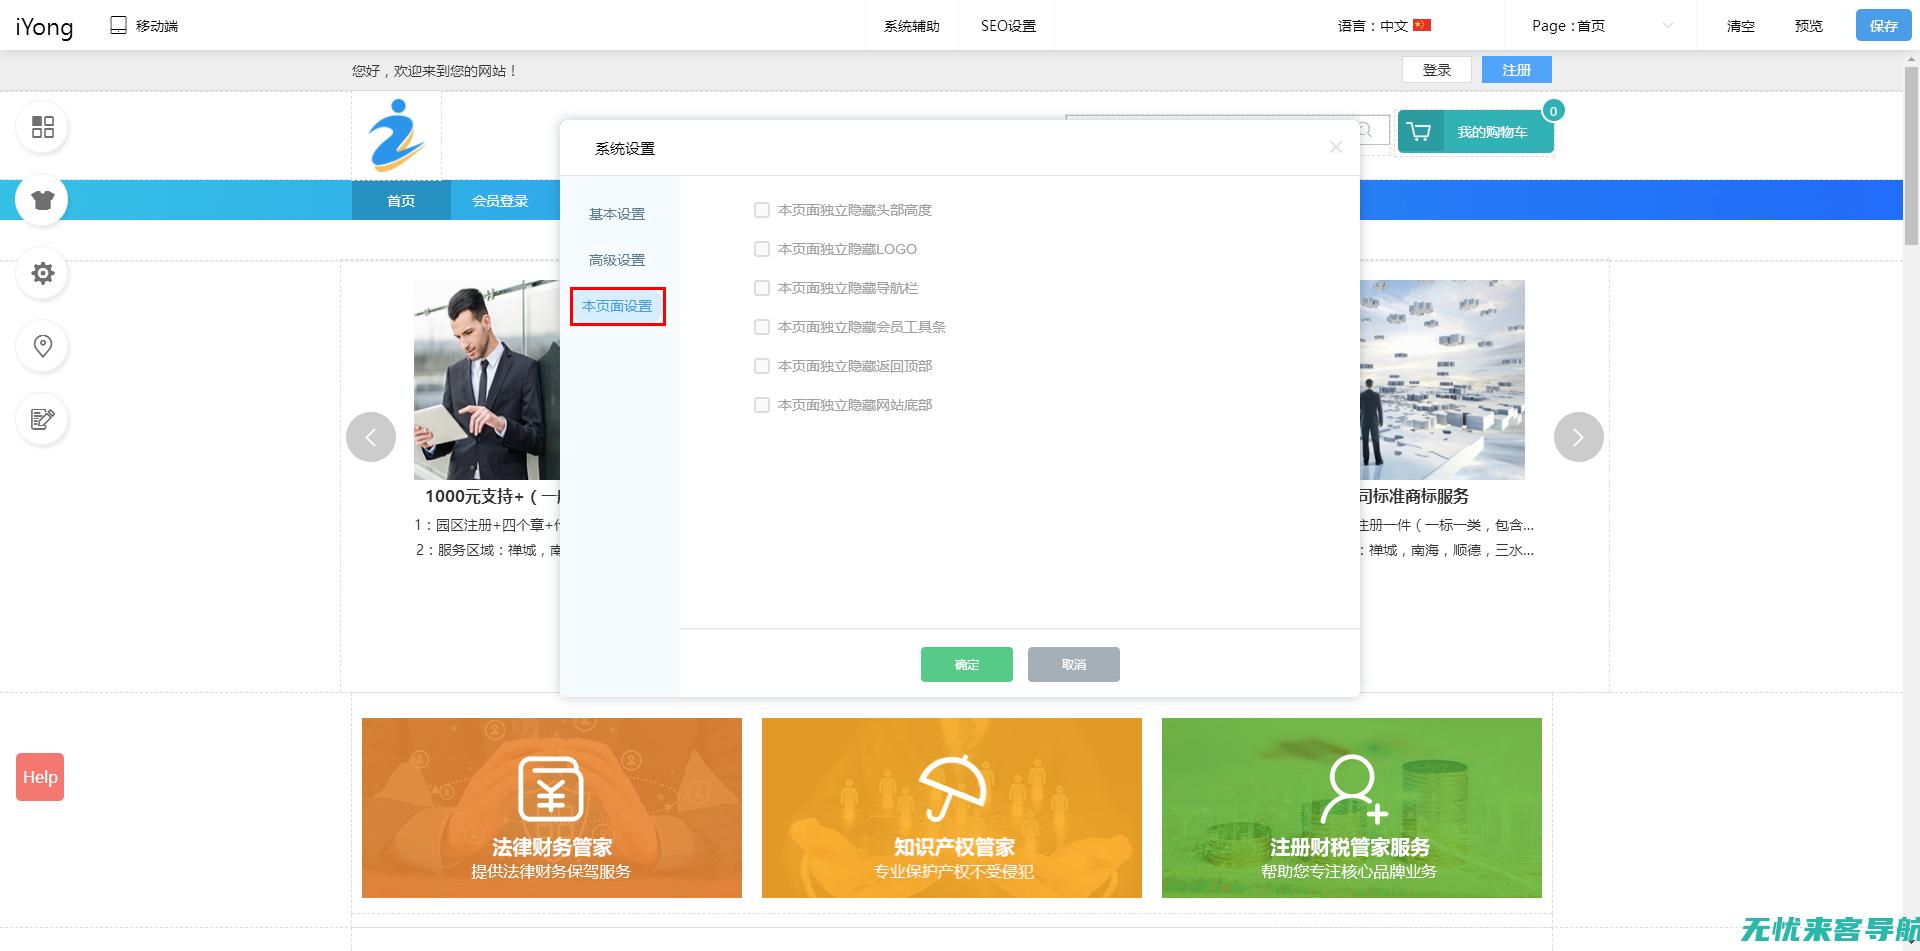Viewport: 1920px width, 951px height.
Task: Open the edit notes icon in sidebar
Action: click(x=42, y=419)
